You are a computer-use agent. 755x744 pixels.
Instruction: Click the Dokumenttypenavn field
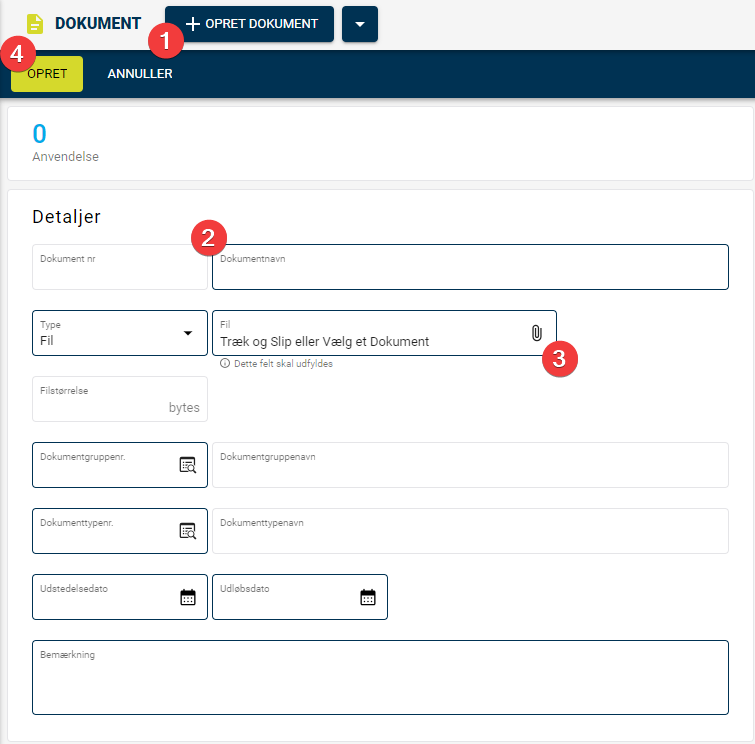coord(470,531)
